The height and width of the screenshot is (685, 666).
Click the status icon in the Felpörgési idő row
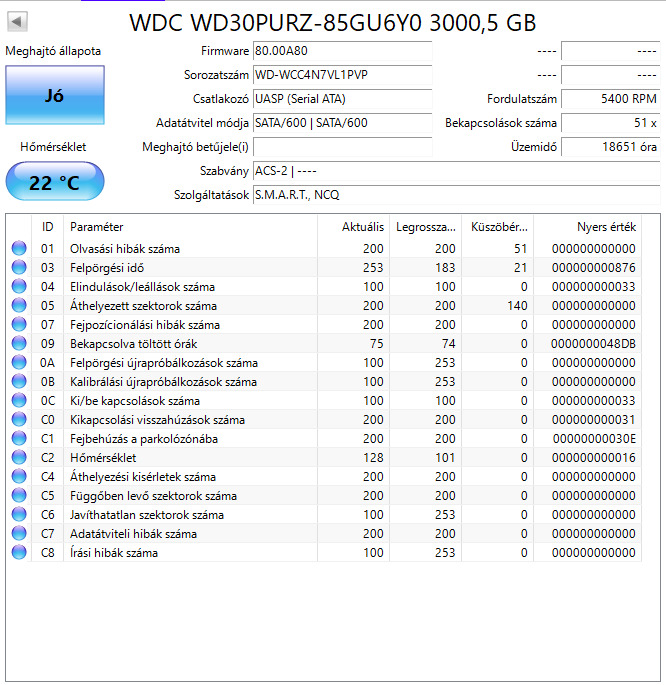[19, 267]
